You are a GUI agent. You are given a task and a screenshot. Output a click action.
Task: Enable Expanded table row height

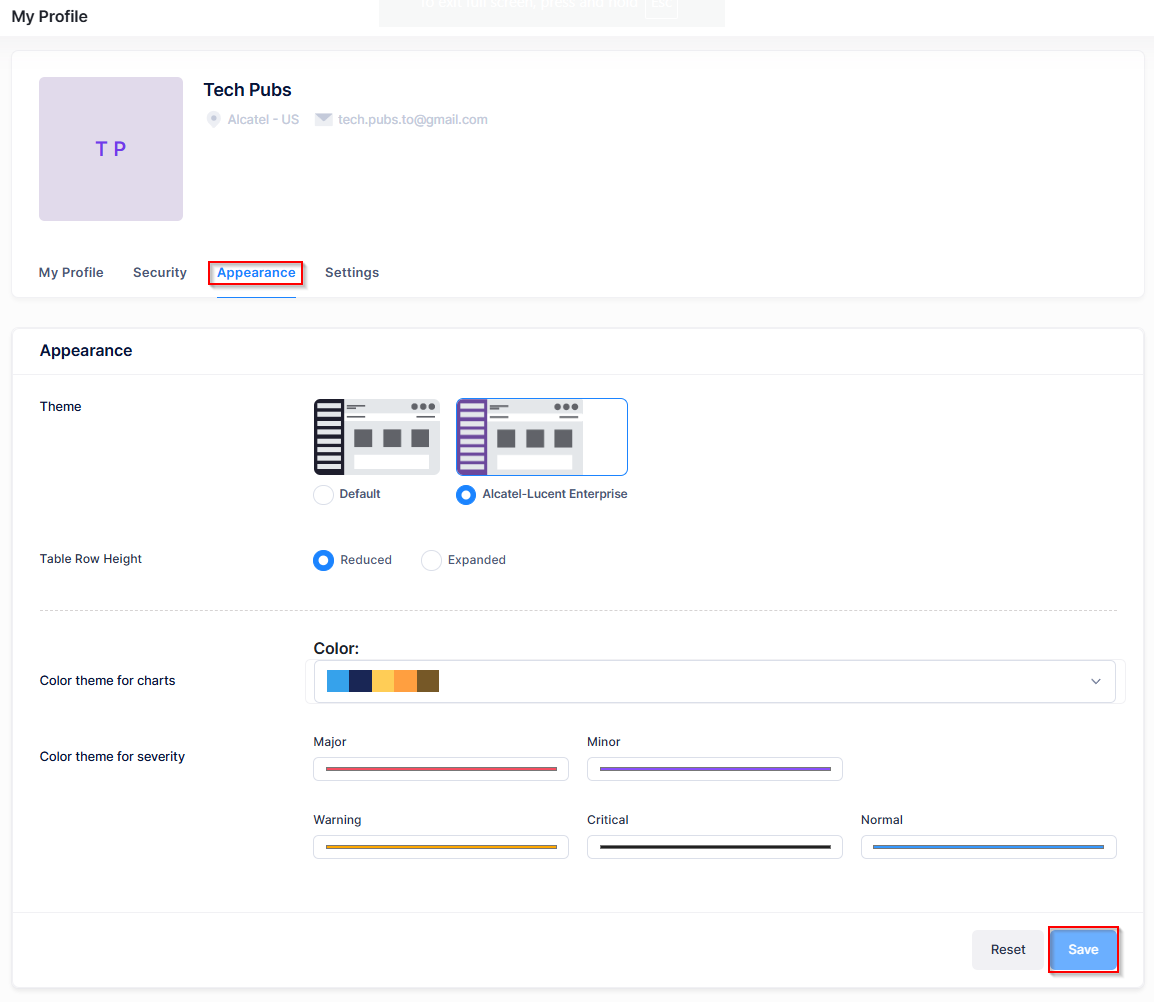431,561
